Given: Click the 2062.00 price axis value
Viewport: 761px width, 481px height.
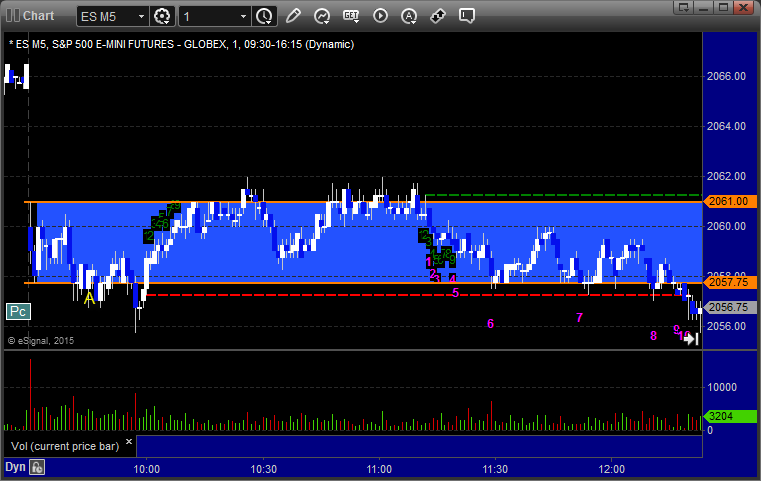Looking at the screenshot, I should click(x=727, y=176).
